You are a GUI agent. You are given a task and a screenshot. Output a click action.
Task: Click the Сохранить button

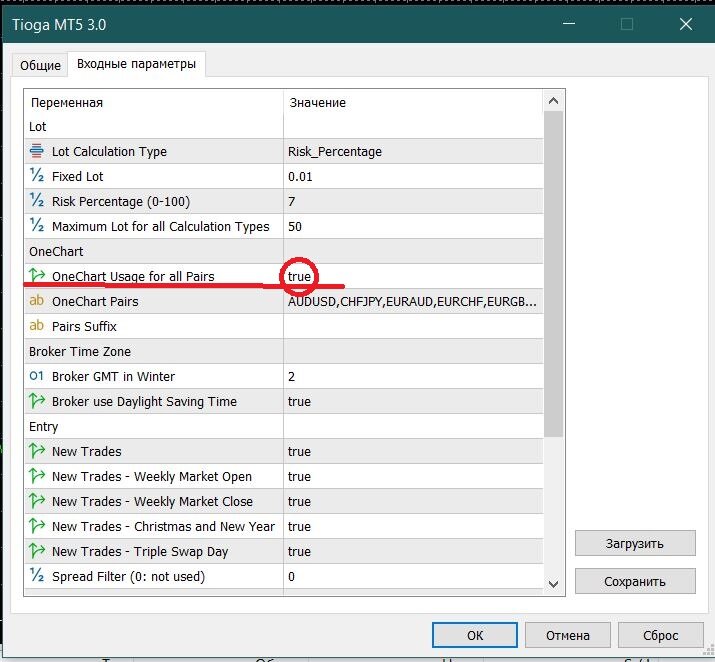click(x=635, y=581)
